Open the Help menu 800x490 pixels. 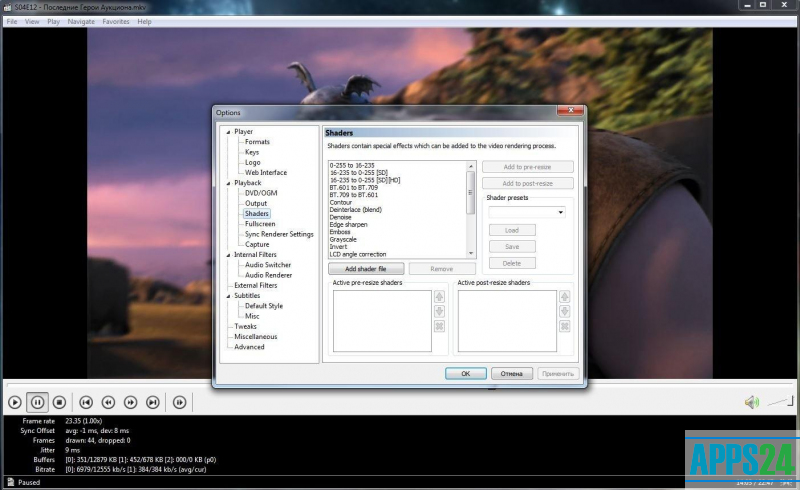pyautogui.click(x=144, y=21)
